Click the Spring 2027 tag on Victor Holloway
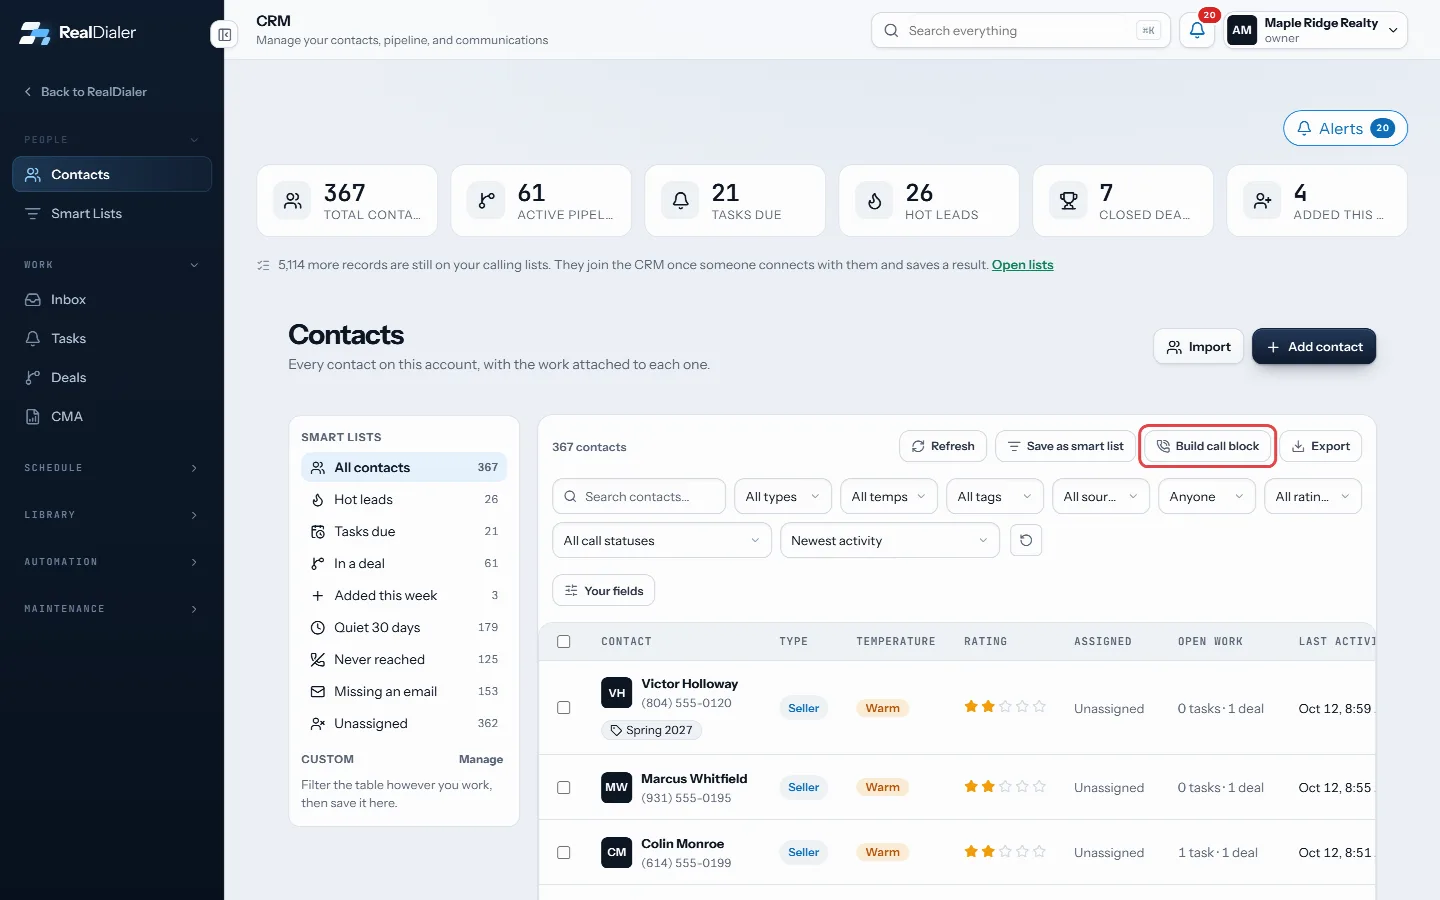 click(x=651, y=730)
